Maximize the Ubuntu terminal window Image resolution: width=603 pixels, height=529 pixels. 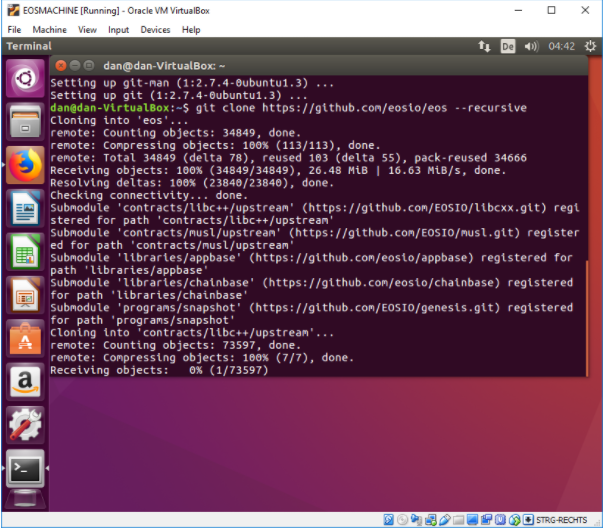(x=89, y=66)
